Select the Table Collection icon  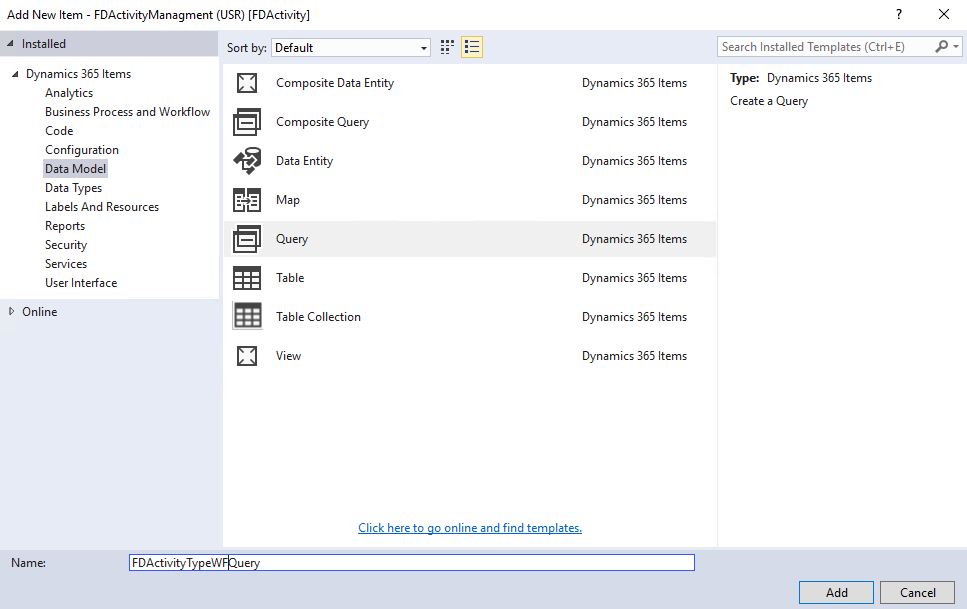point(247,317)
